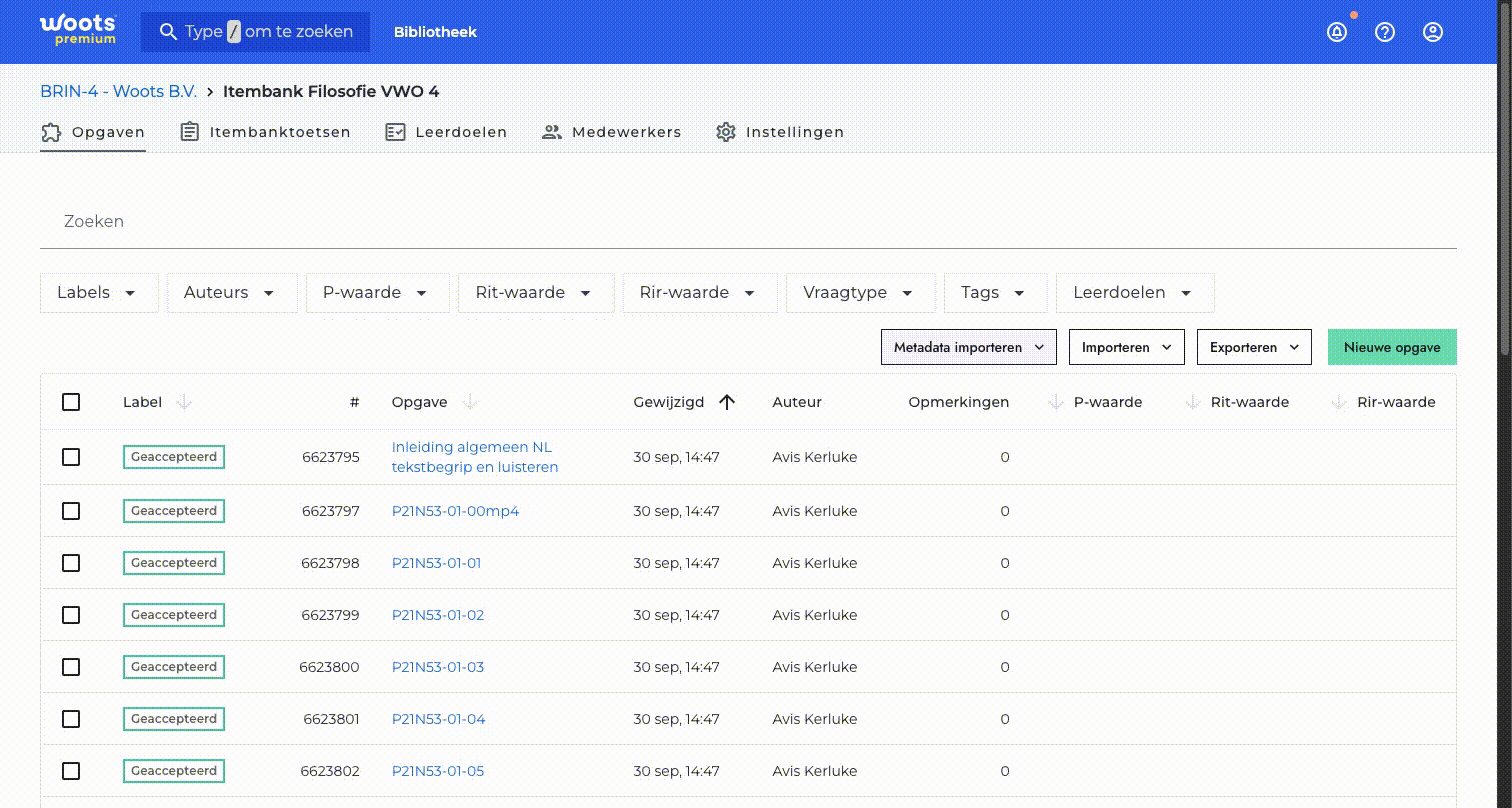Open the user account profile icon
The height and width of the screenshot is (808, 1512).
click(1433, 32)
